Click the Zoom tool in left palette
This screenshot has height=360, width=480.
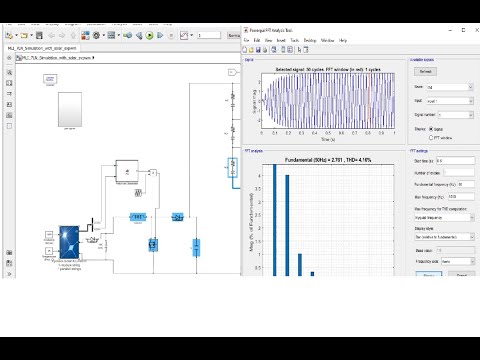[x=9, y=72]
